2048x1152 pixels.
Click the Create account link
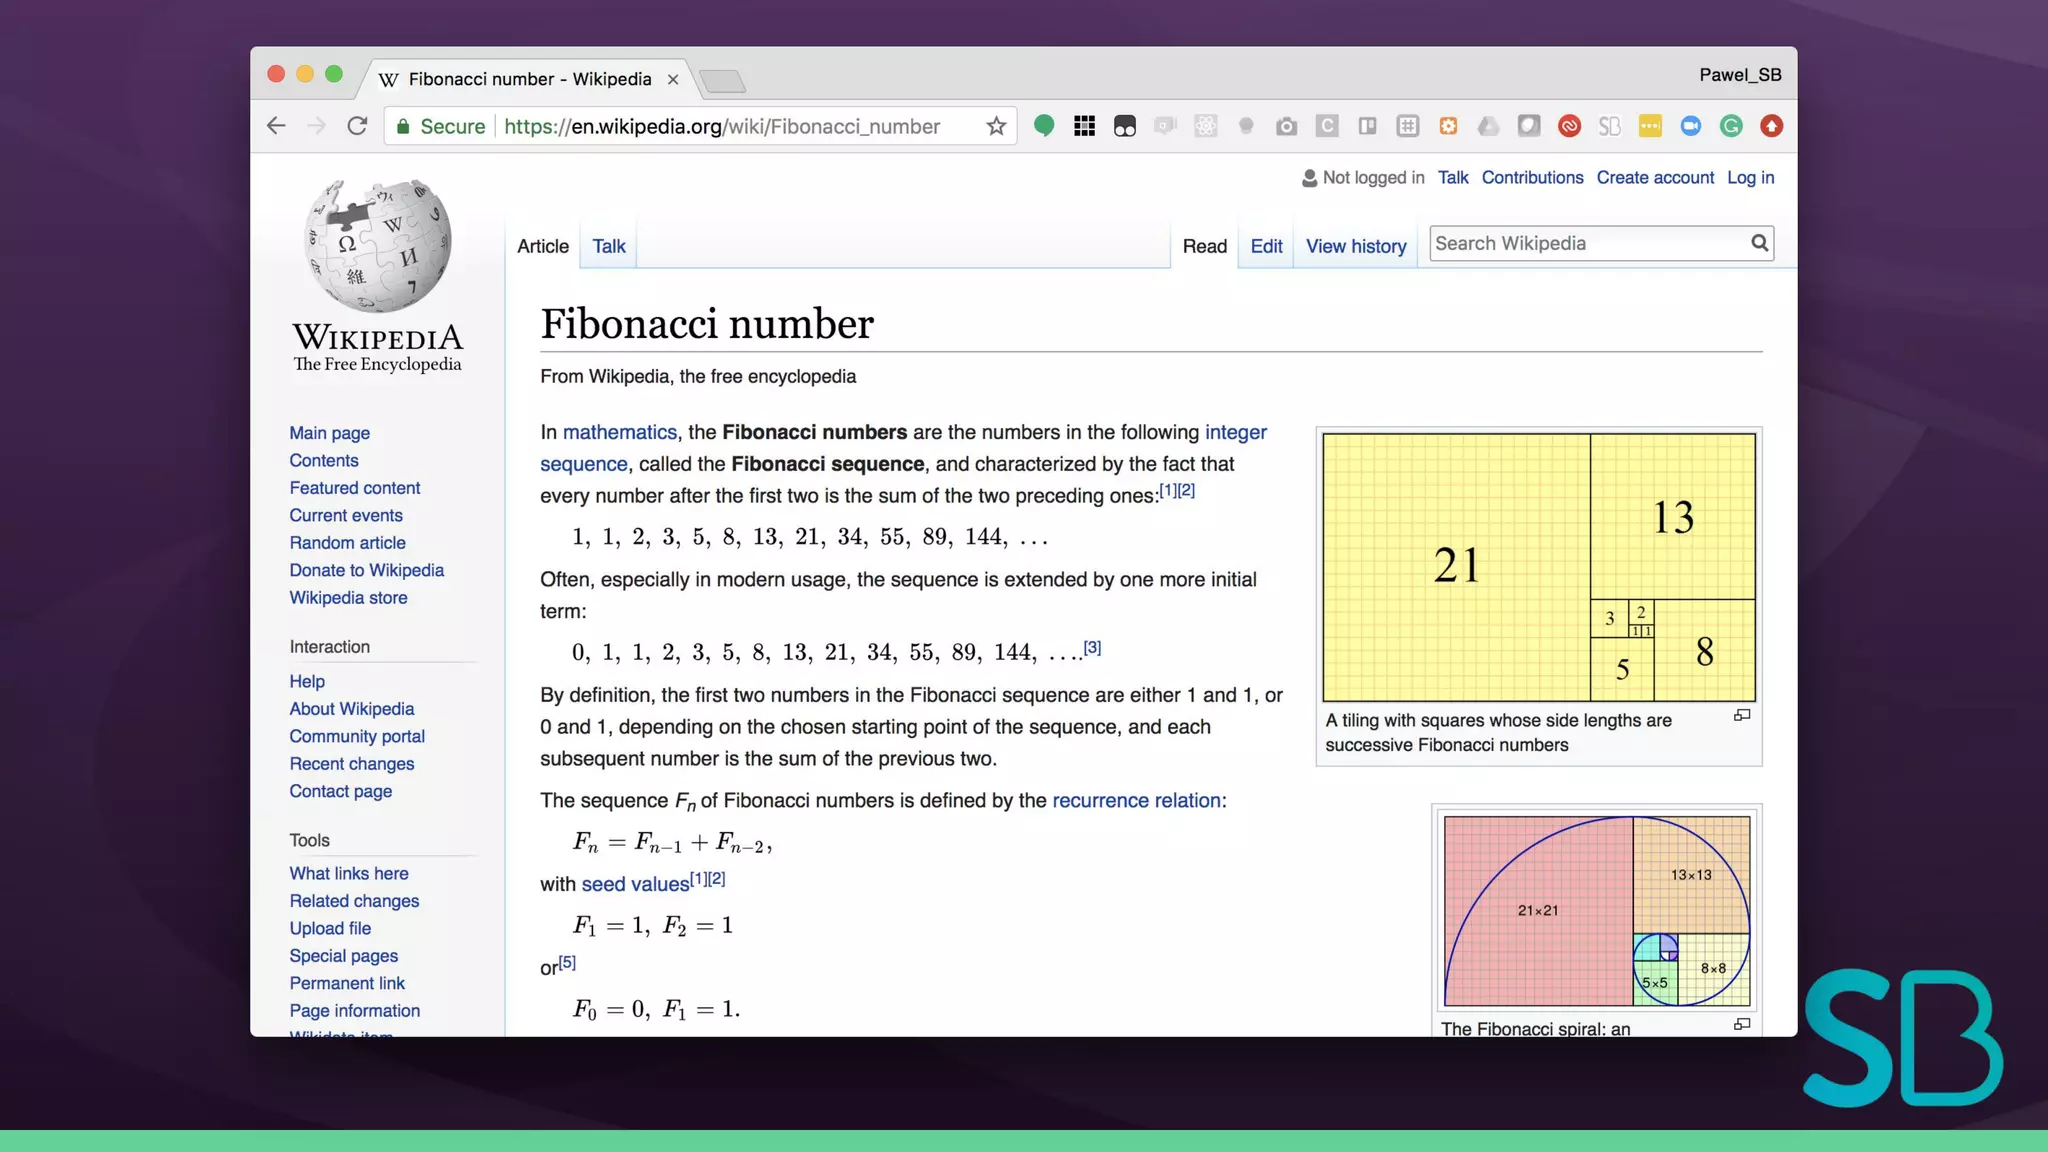1654,177
